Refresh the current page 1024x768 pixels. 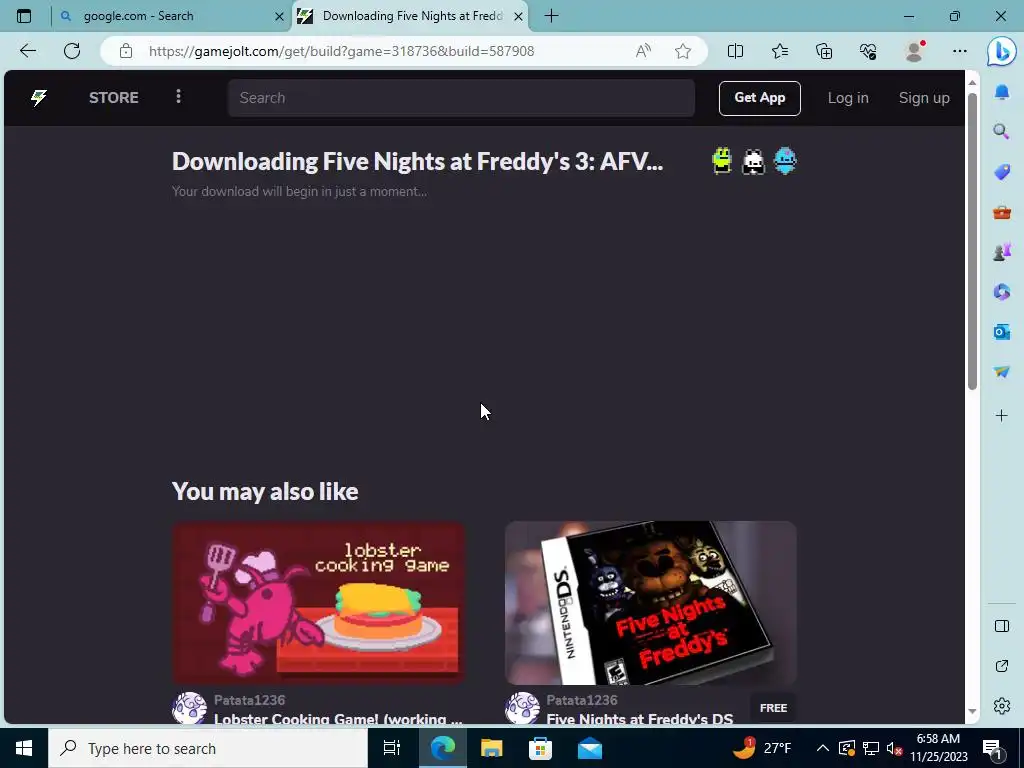click(x=72, y=51)
